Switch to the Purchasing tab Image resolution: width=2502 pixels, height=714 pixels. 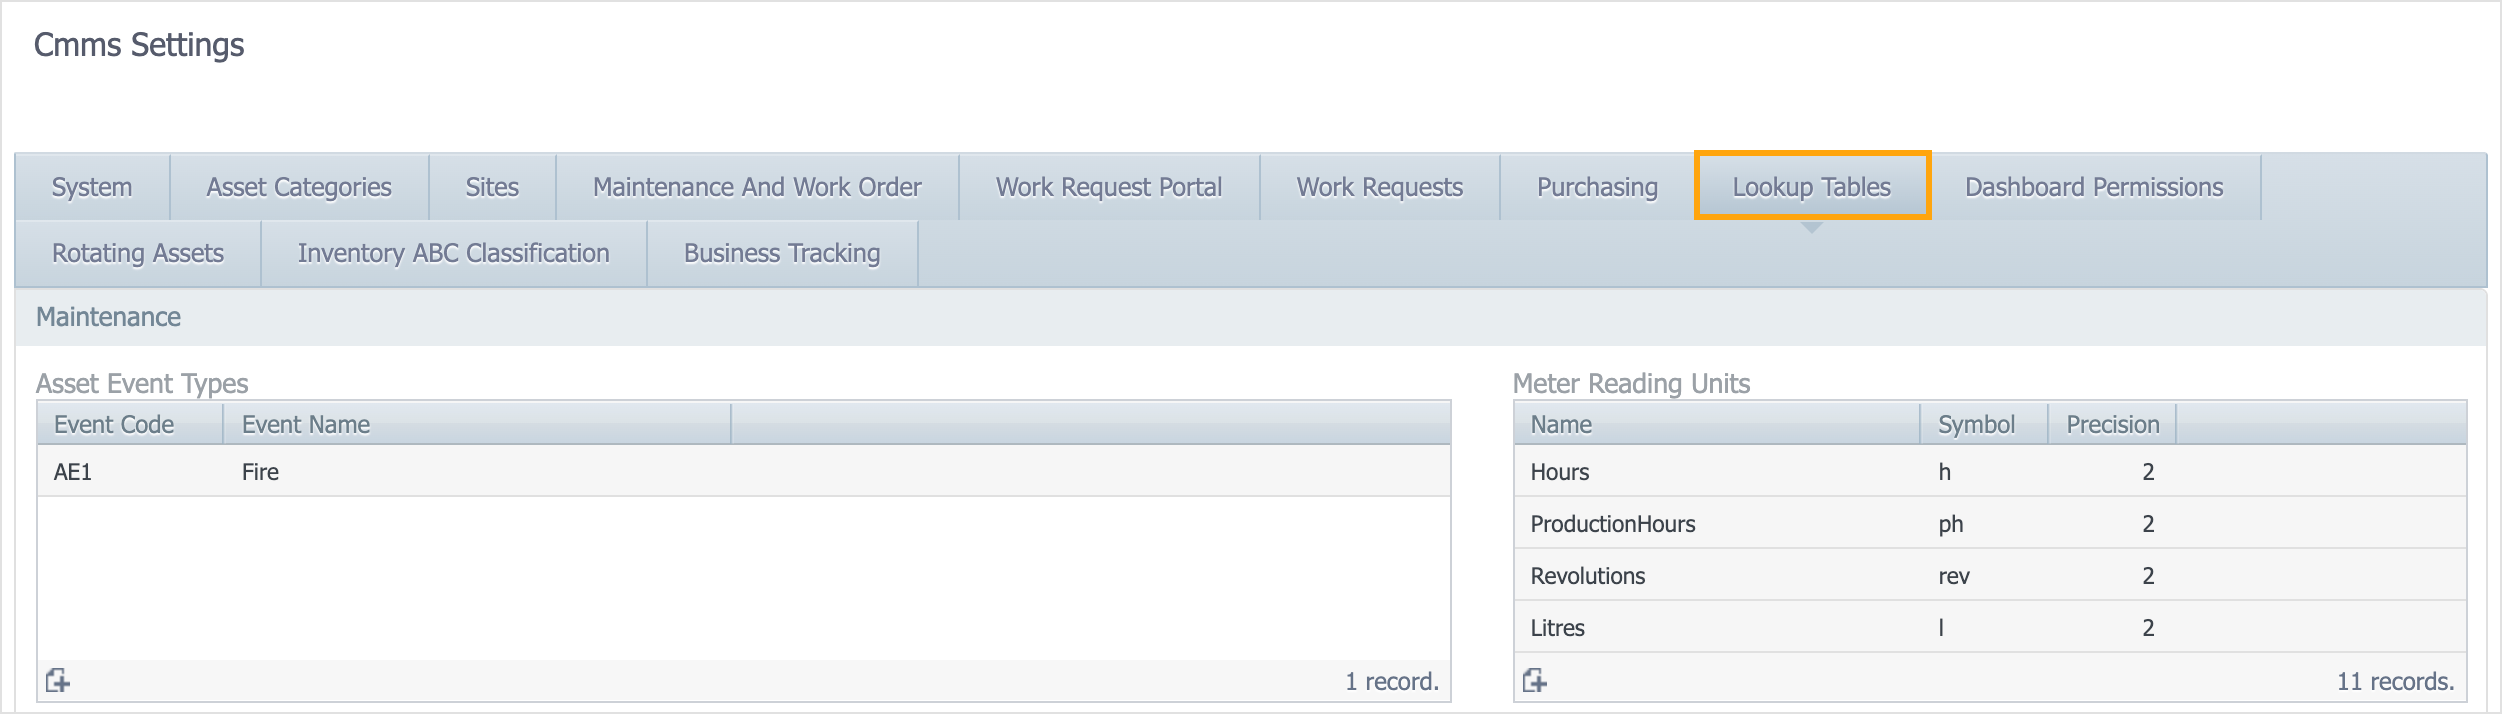coord(1597,187)
